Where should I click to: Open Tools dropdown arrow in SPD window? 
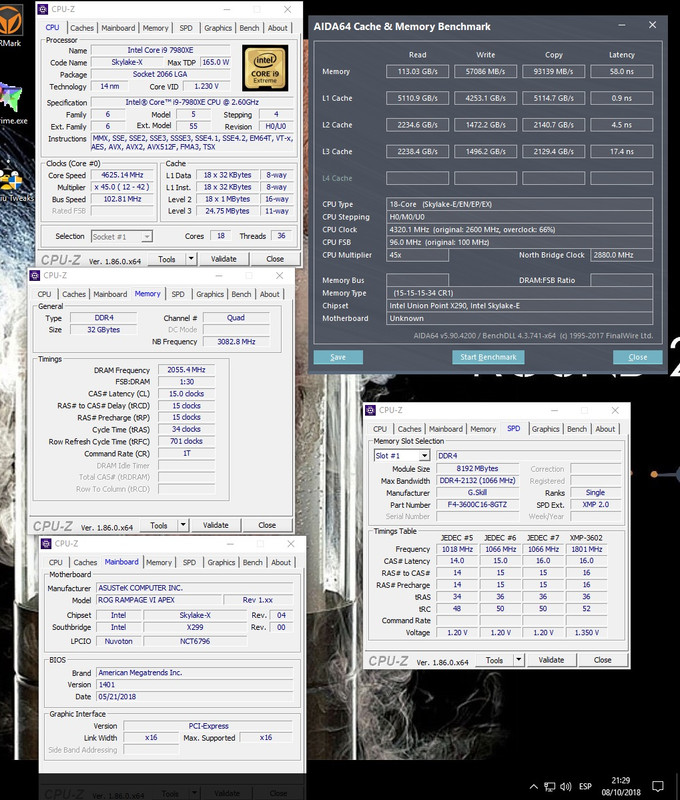[518, 660]
